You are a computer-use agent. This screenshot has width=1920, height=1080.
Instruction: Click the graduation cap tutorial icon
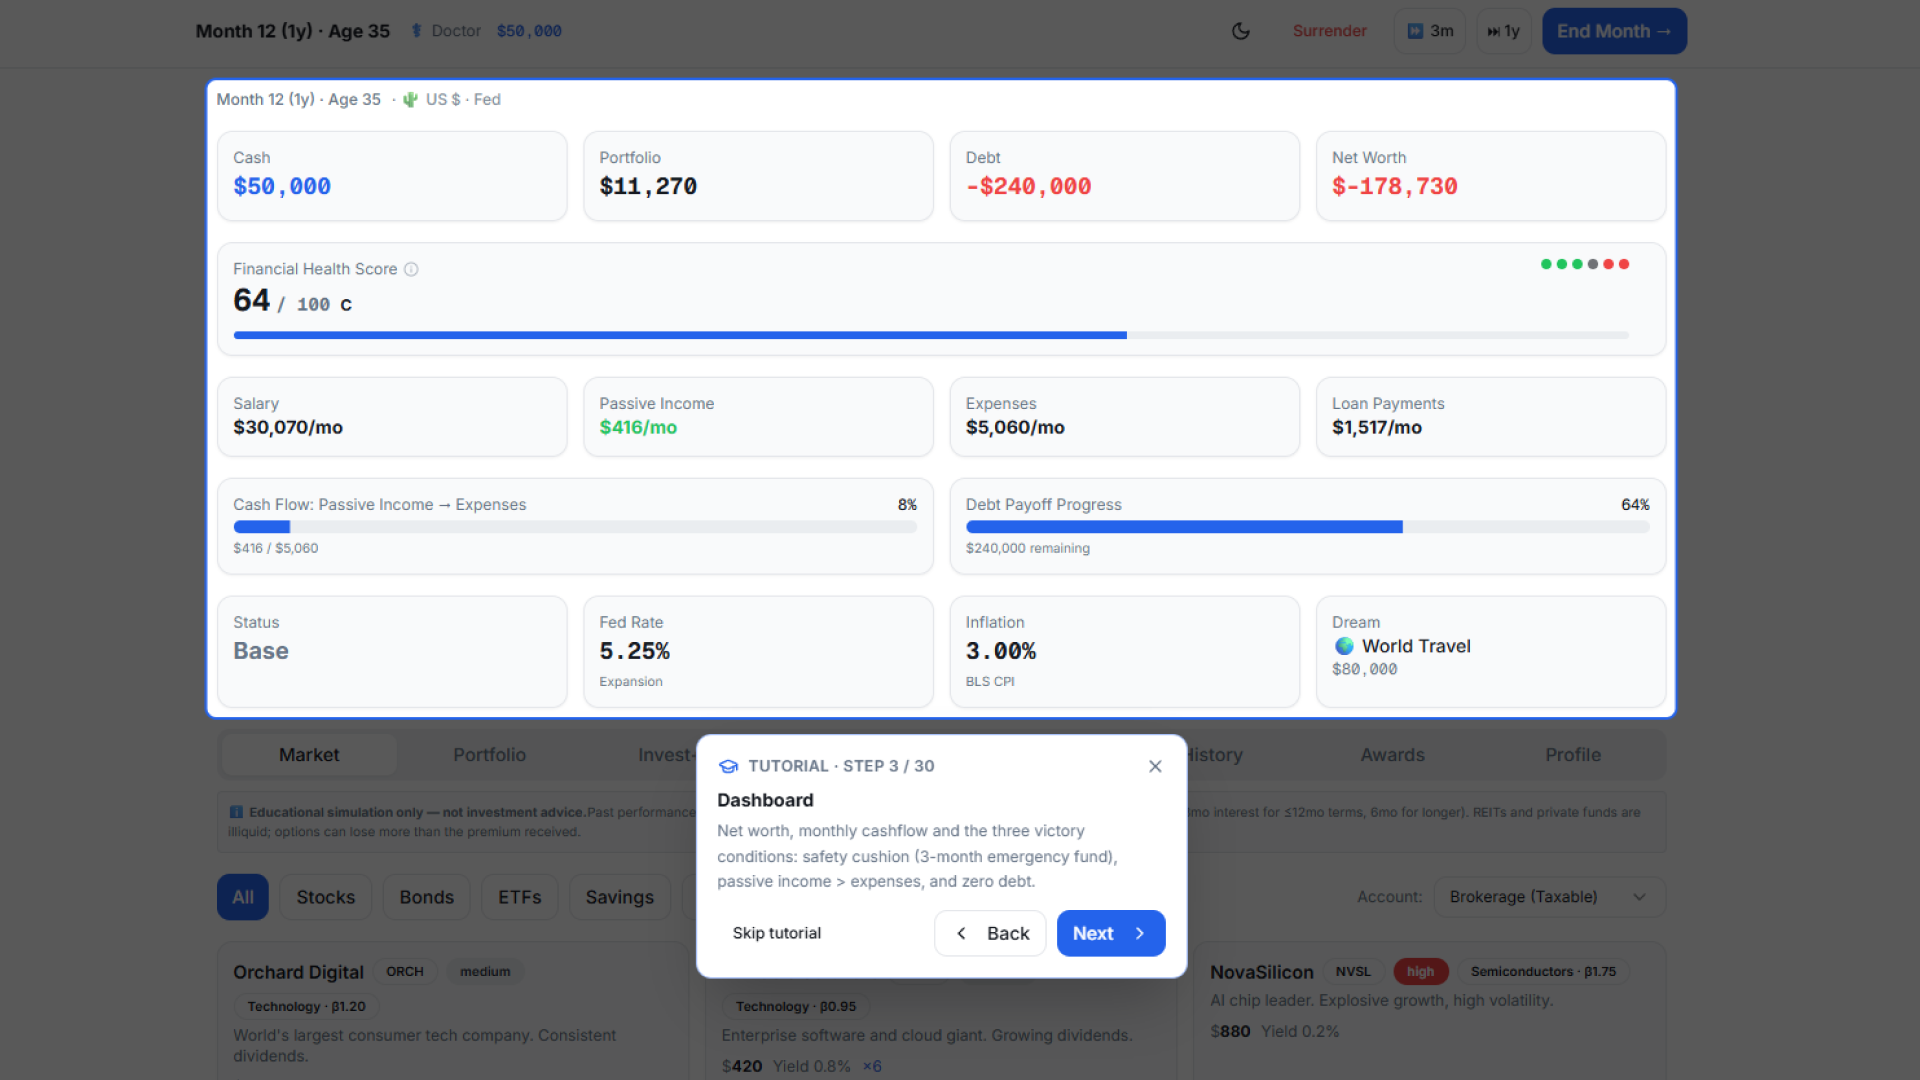pos(728,766)
